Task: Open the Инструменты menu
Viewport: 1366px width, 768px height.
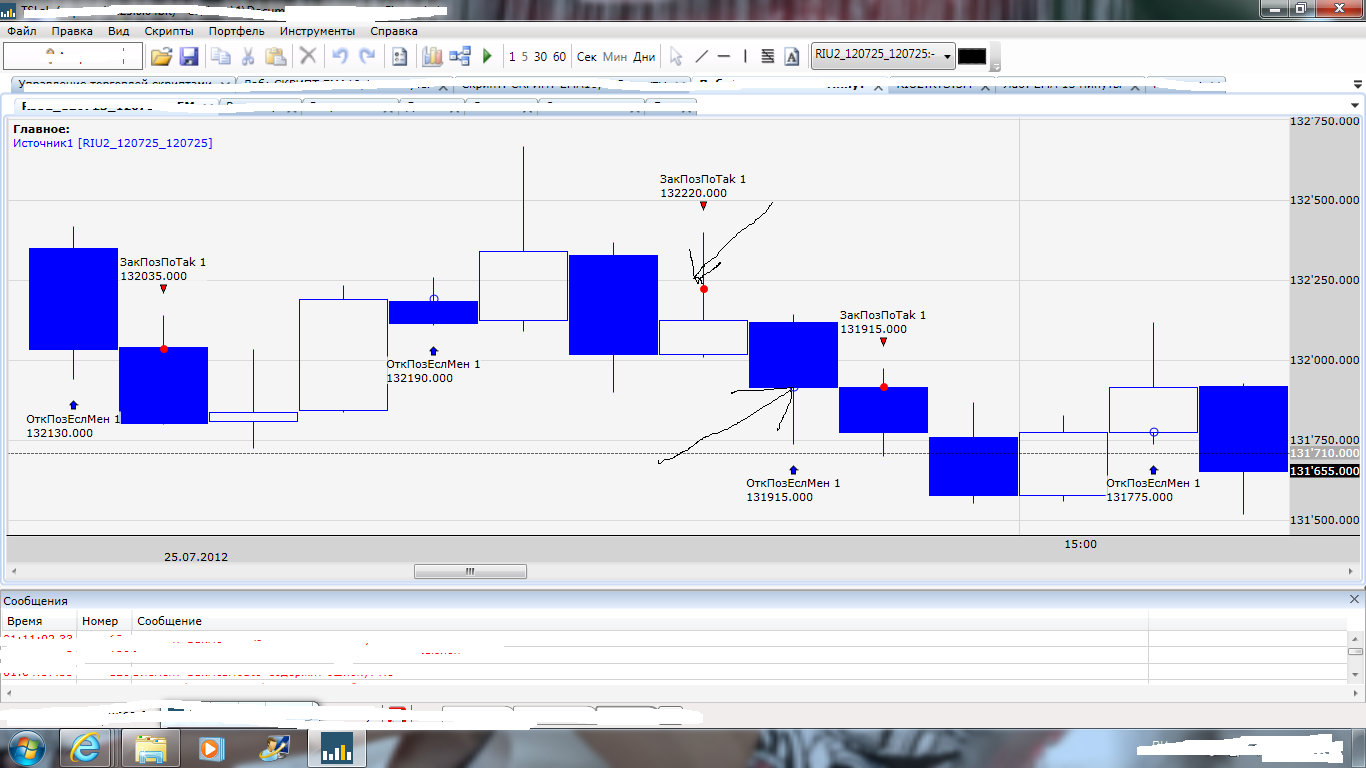Action: [x=317, y=31]
